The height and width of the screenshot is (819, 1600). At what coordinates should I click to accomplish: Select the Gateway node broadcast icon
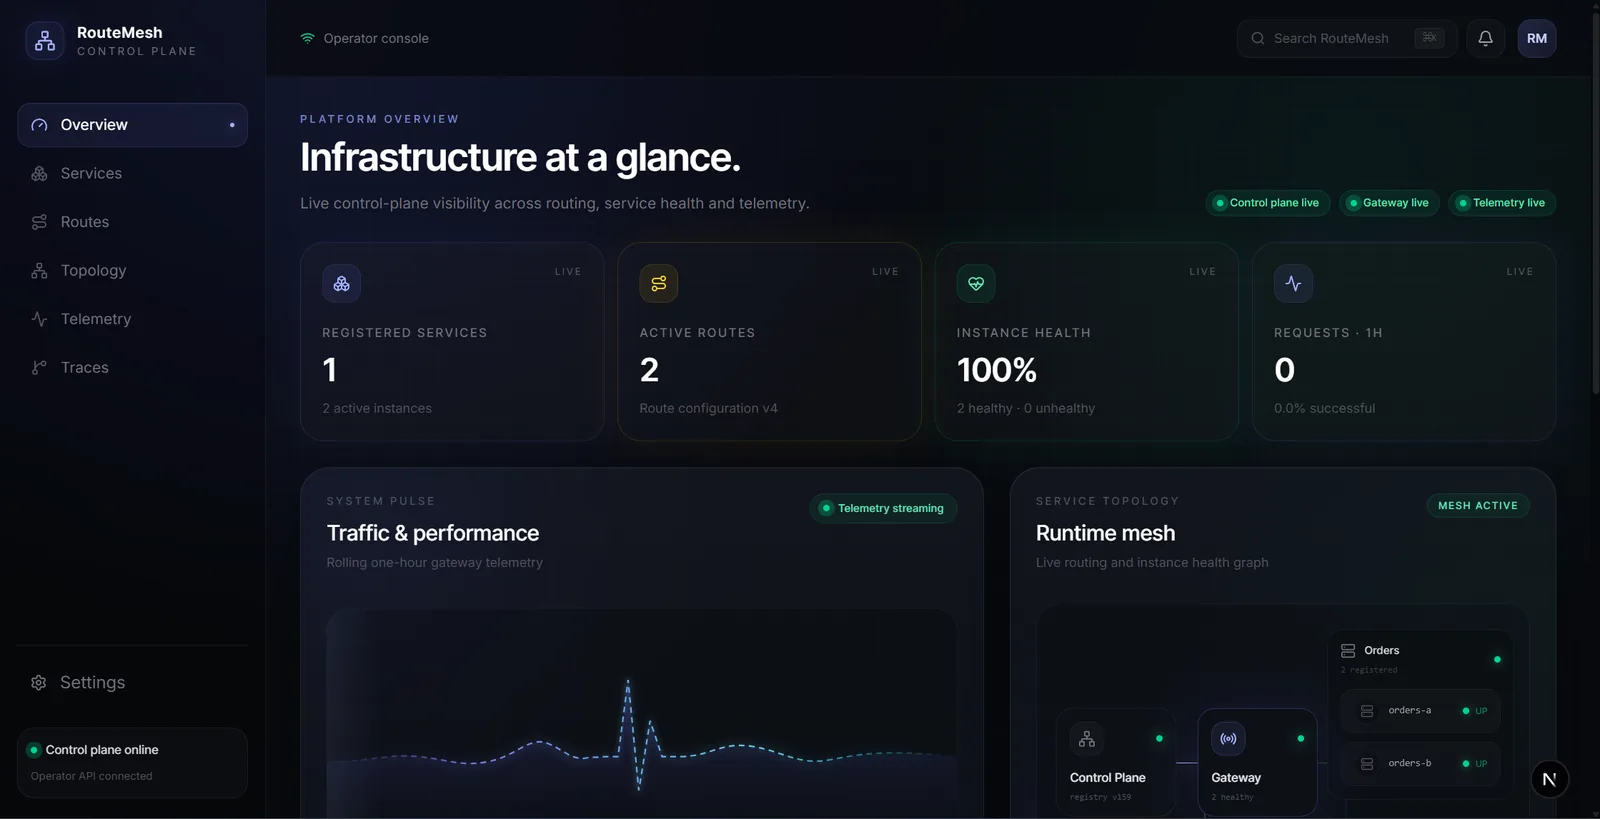coord(1228,739)
